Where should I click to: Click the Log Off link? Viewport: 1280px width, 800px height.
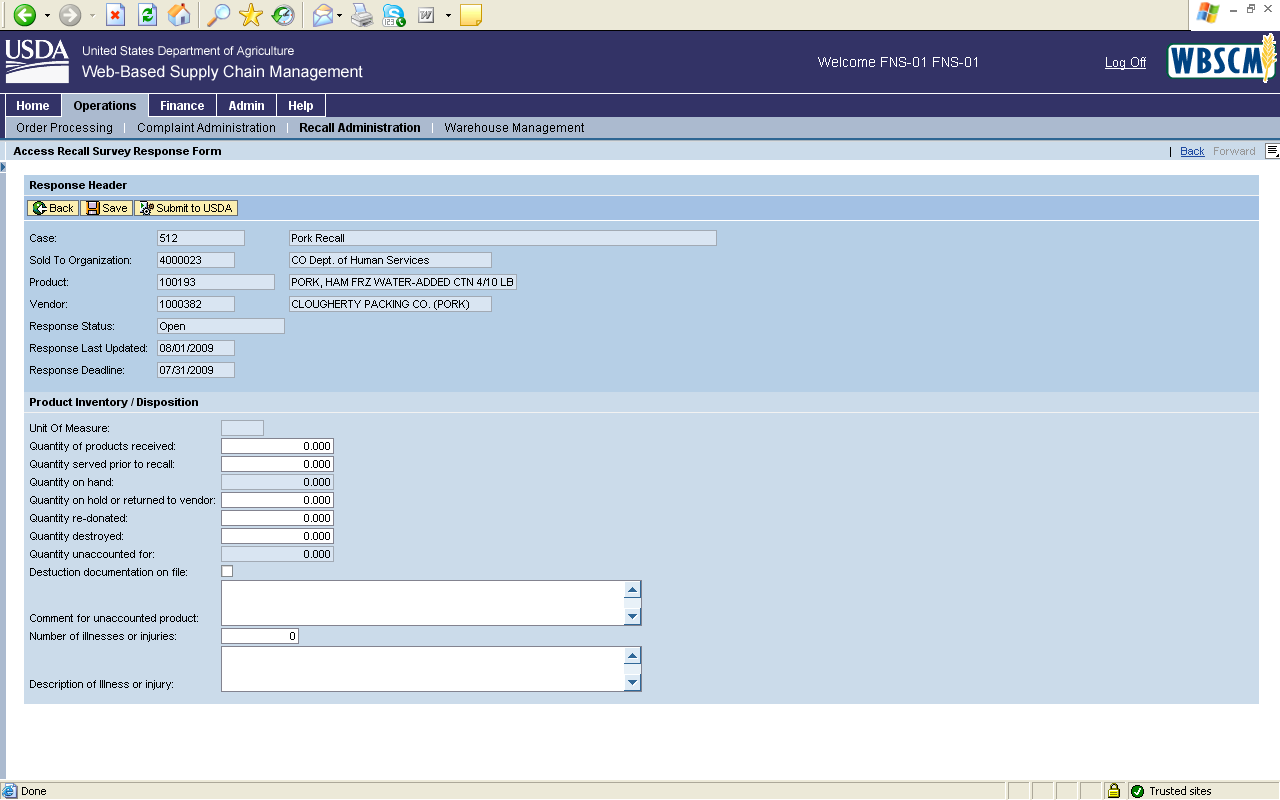(1125, 63)
